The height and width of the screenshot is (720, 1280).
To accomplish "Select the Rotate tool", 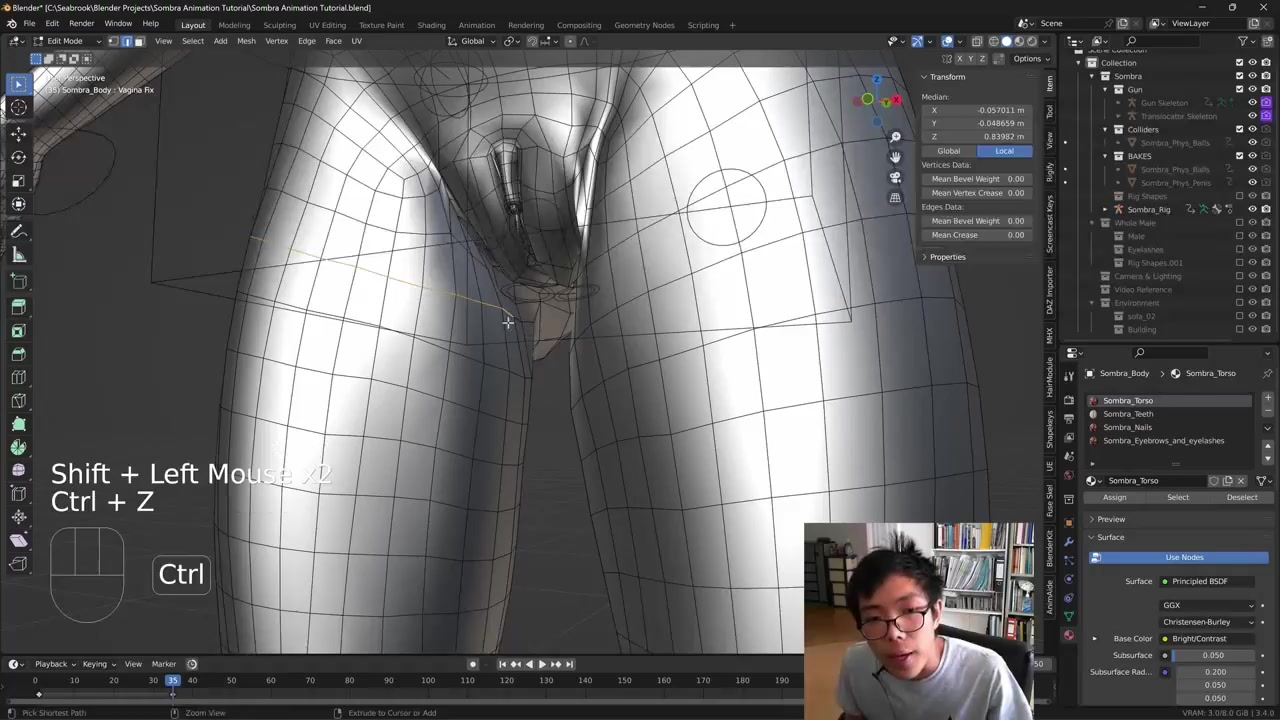I will 18,157.
